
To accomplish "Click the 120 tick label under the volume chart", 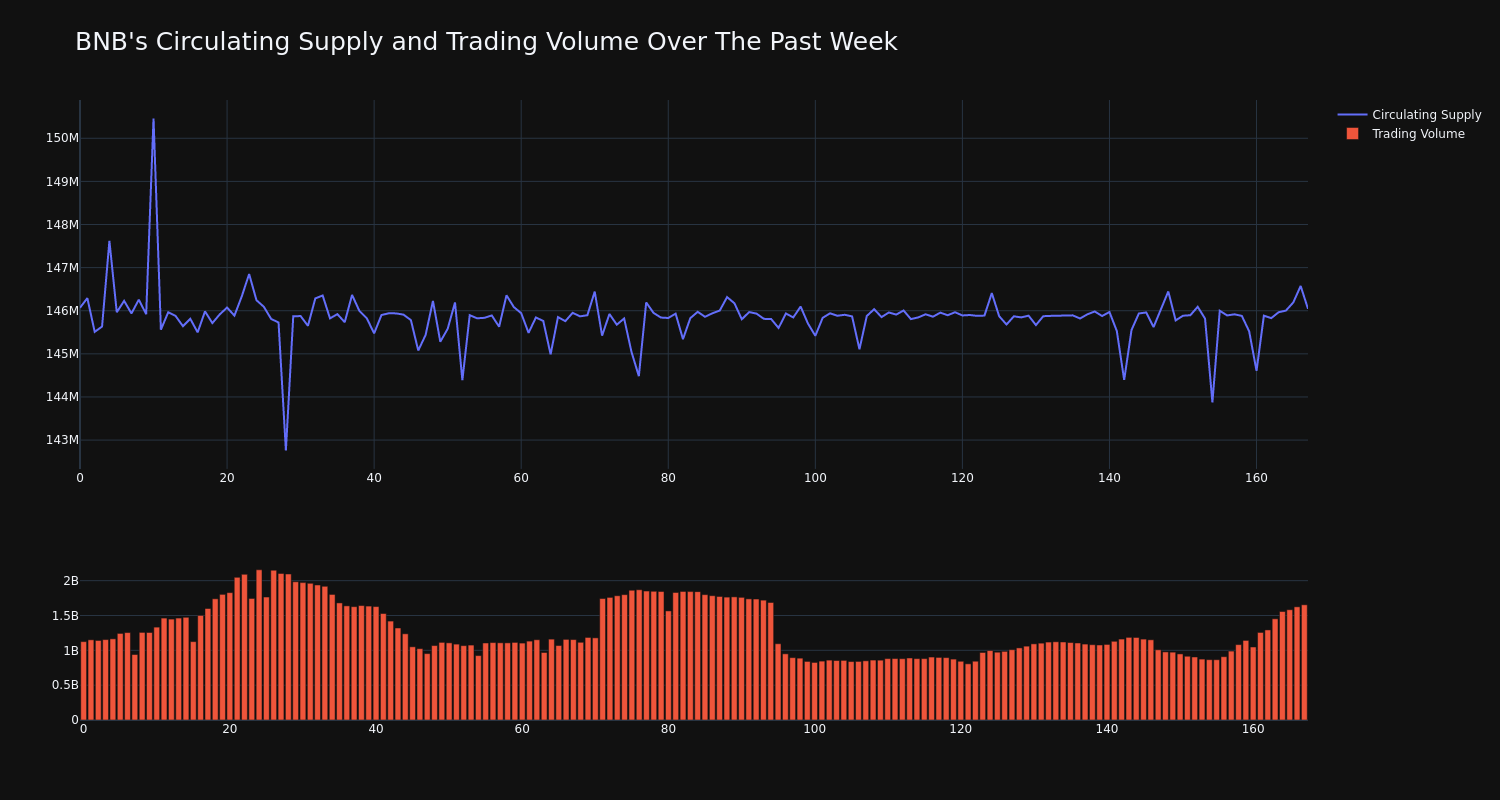I will [960, 729].
